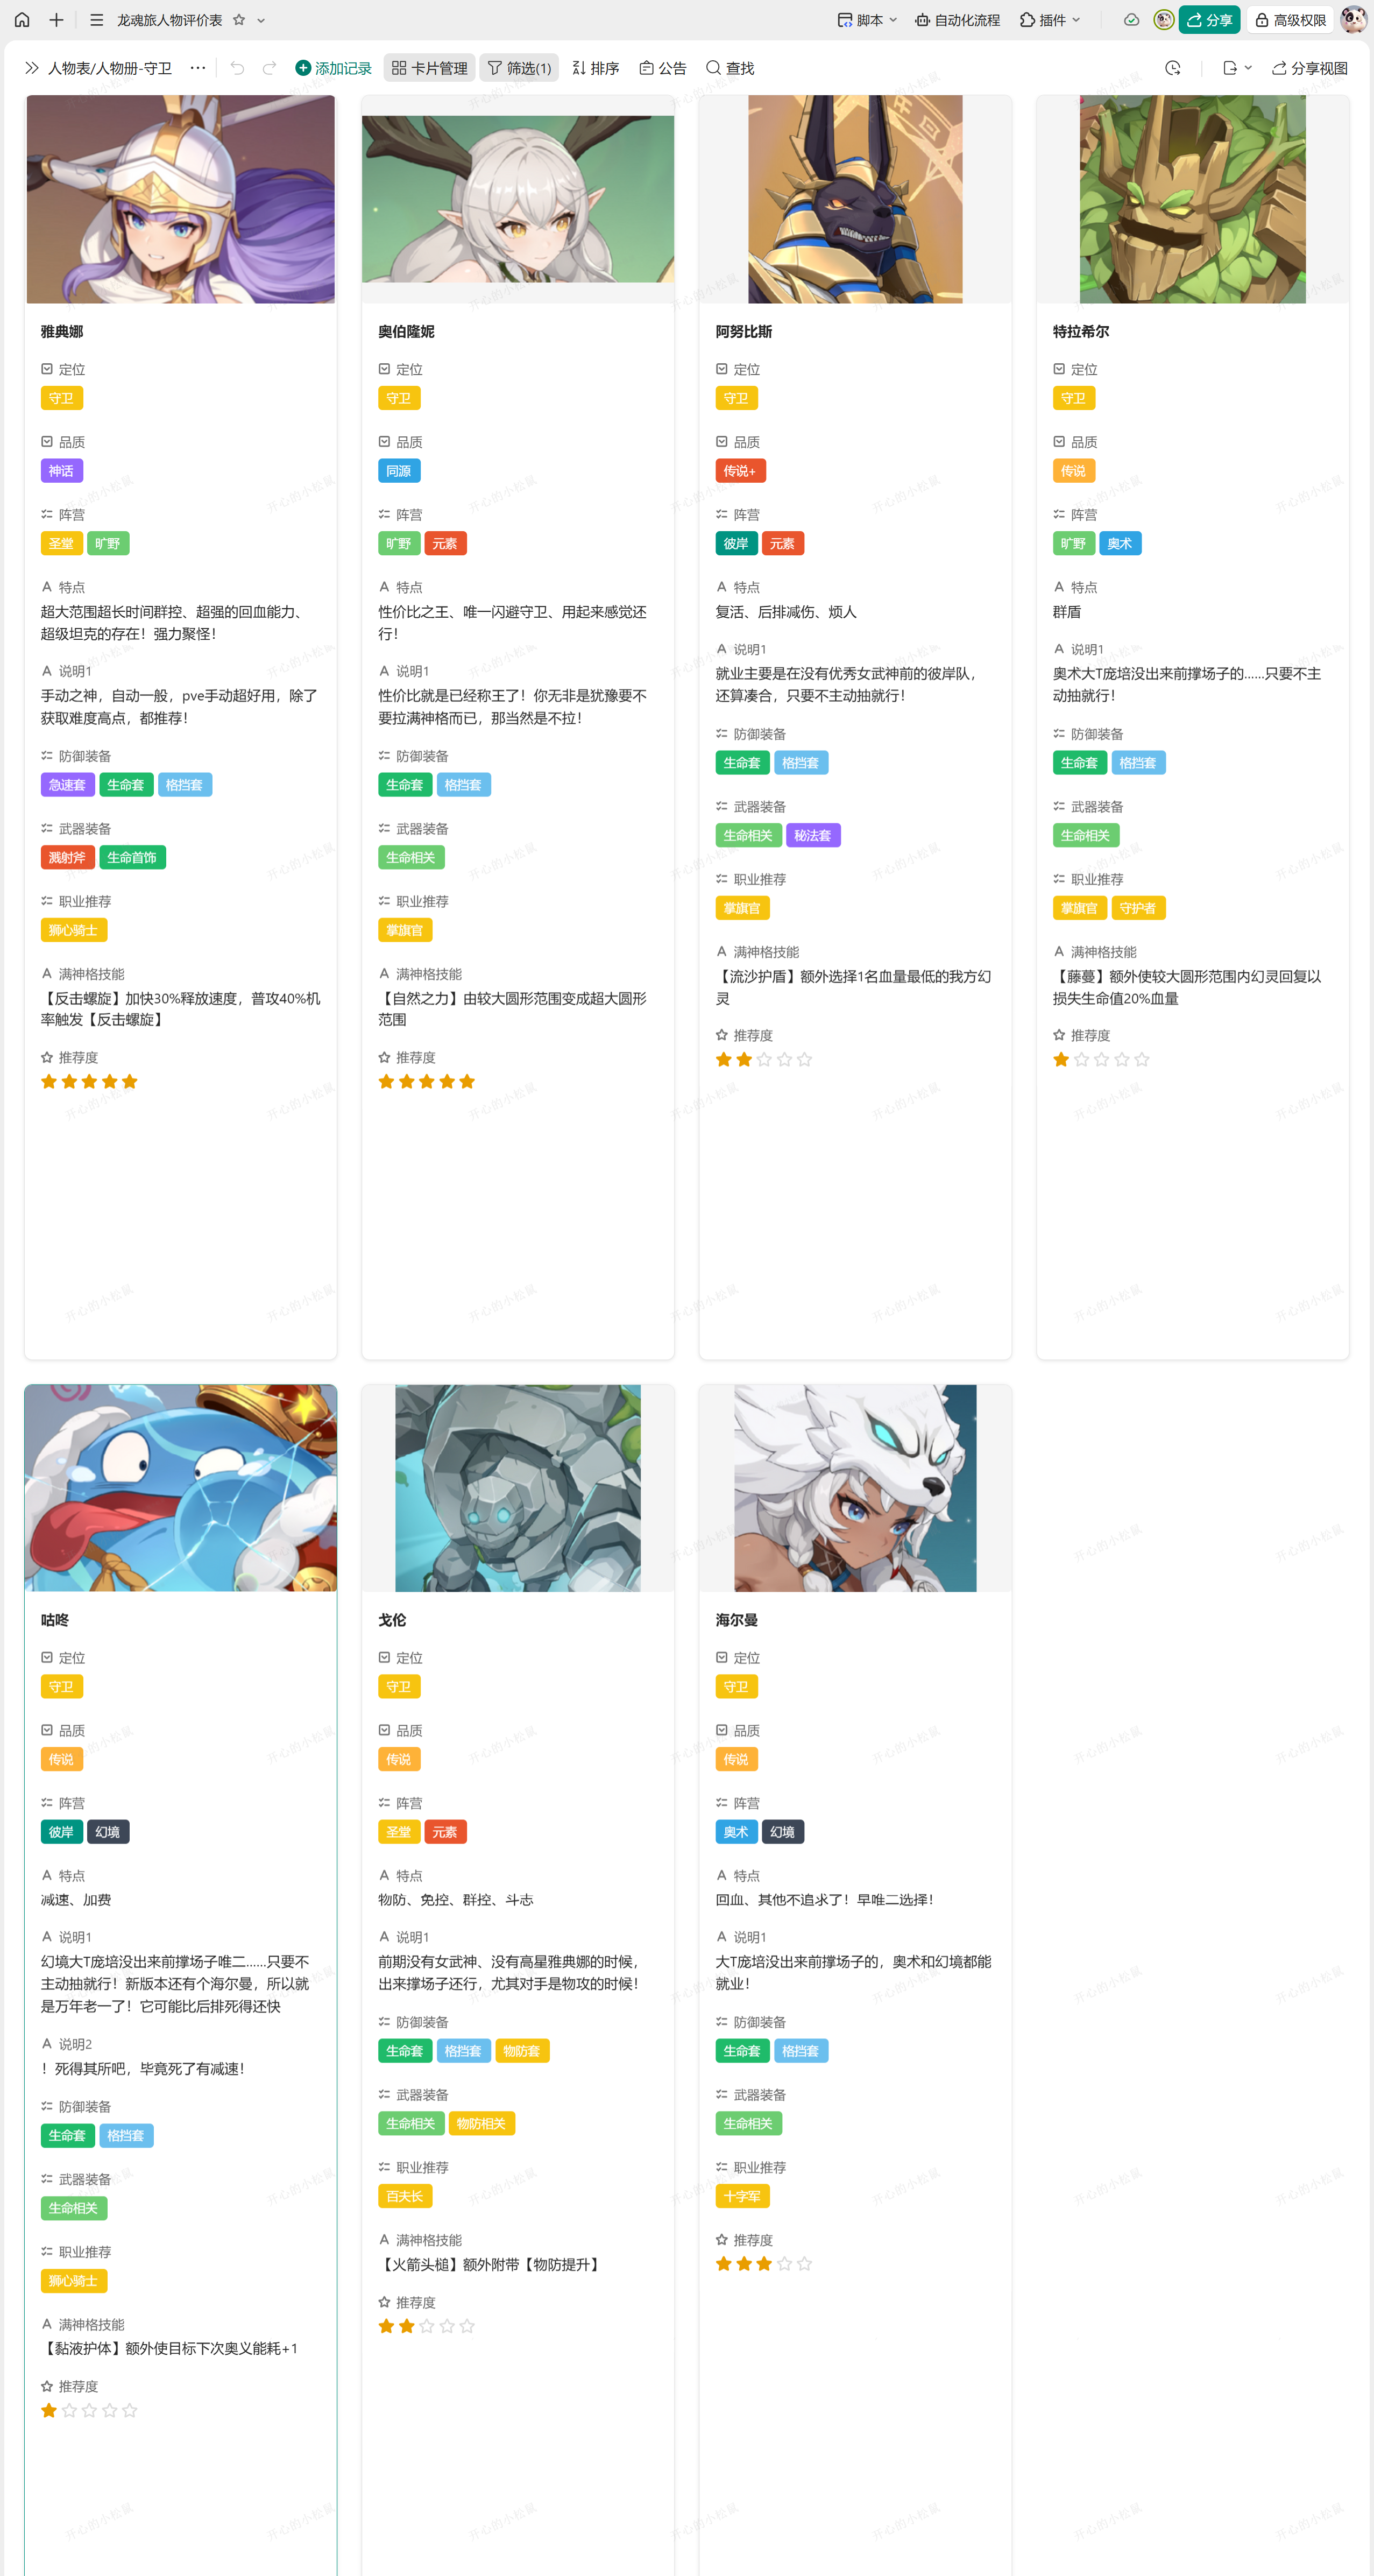Open the 脚本 dropdown menu
Screen dimensions: 1374x2576
point(867,20)
